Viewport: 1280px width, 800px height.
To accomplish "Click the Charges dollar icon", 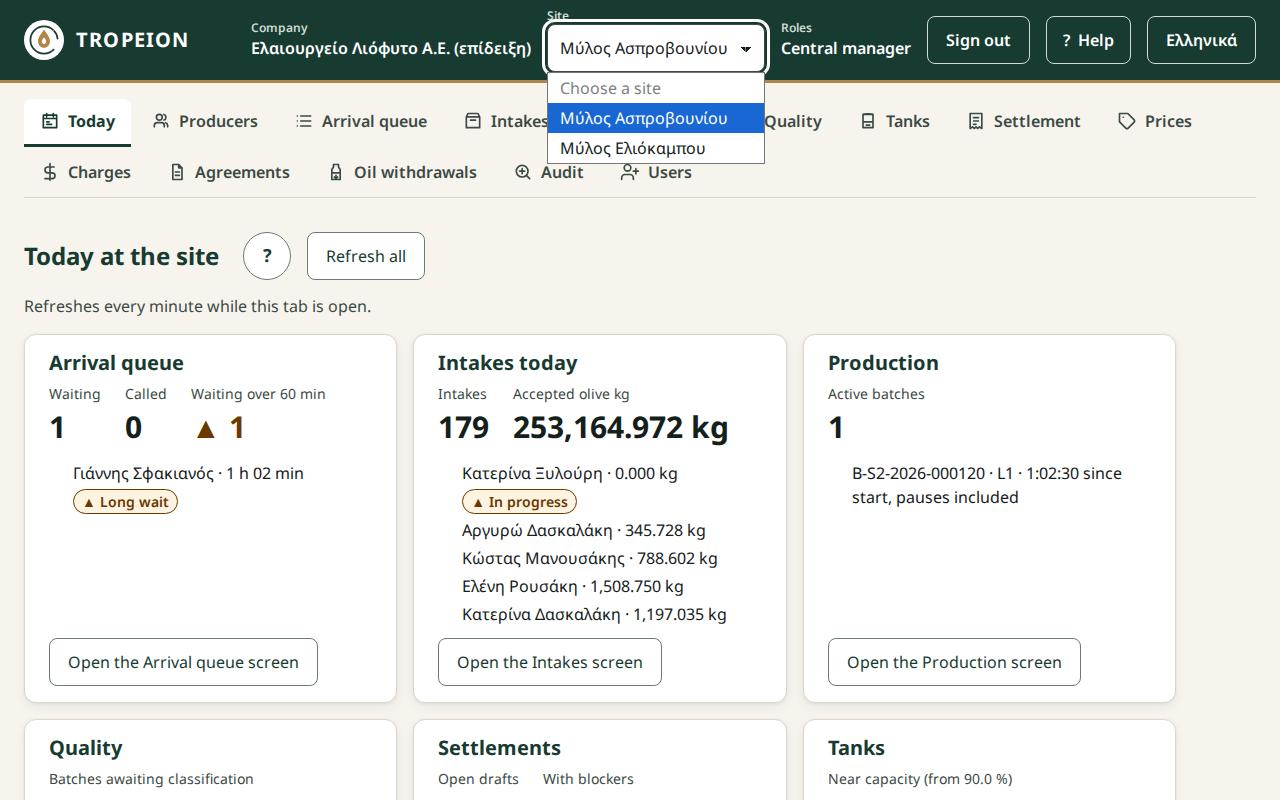I will pyautogui.click(x=50, y=172).
